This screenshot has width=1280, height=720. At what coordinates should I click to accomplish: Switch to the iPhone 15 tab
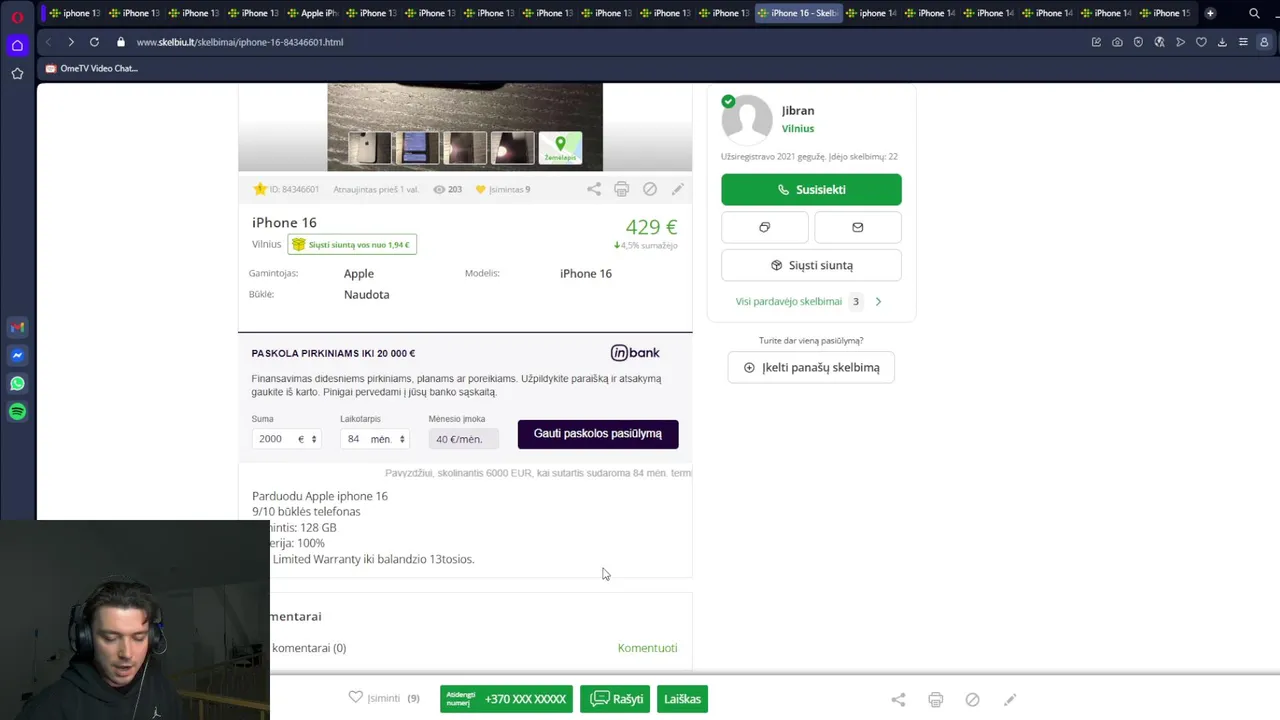click(x=1165, y=13)
